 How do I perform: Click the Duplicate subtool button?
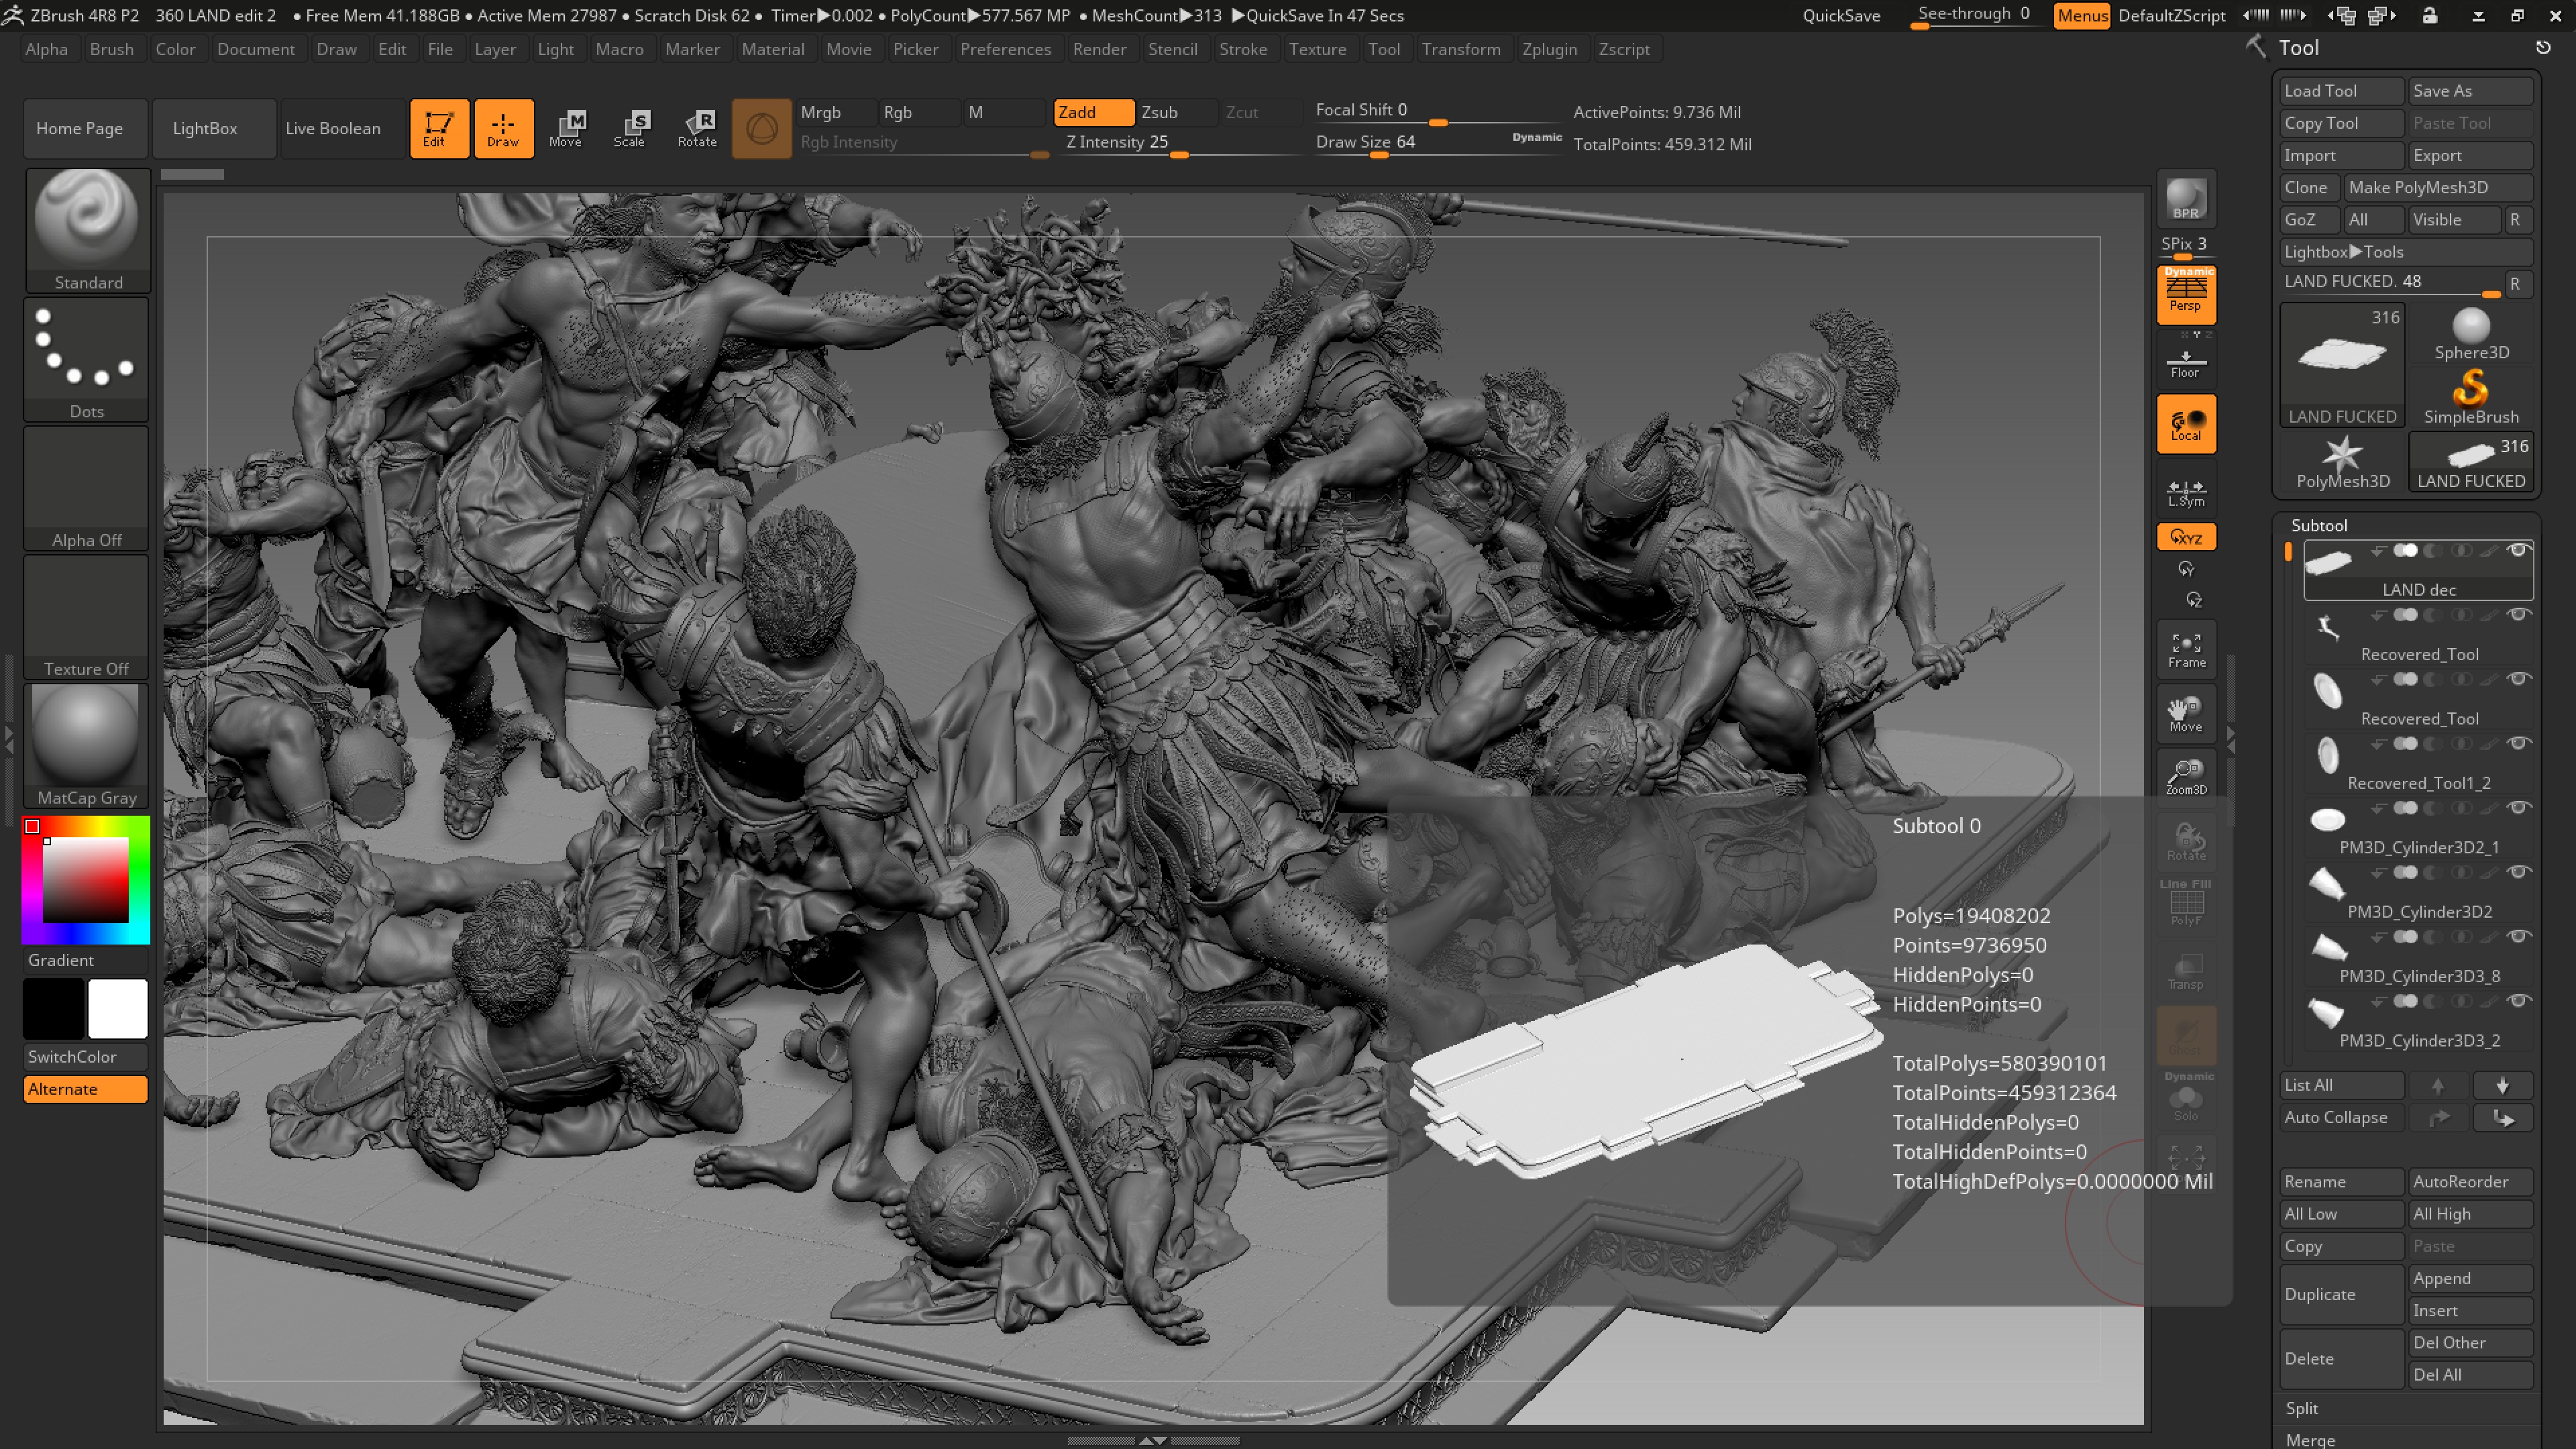click(2342, 1294)
